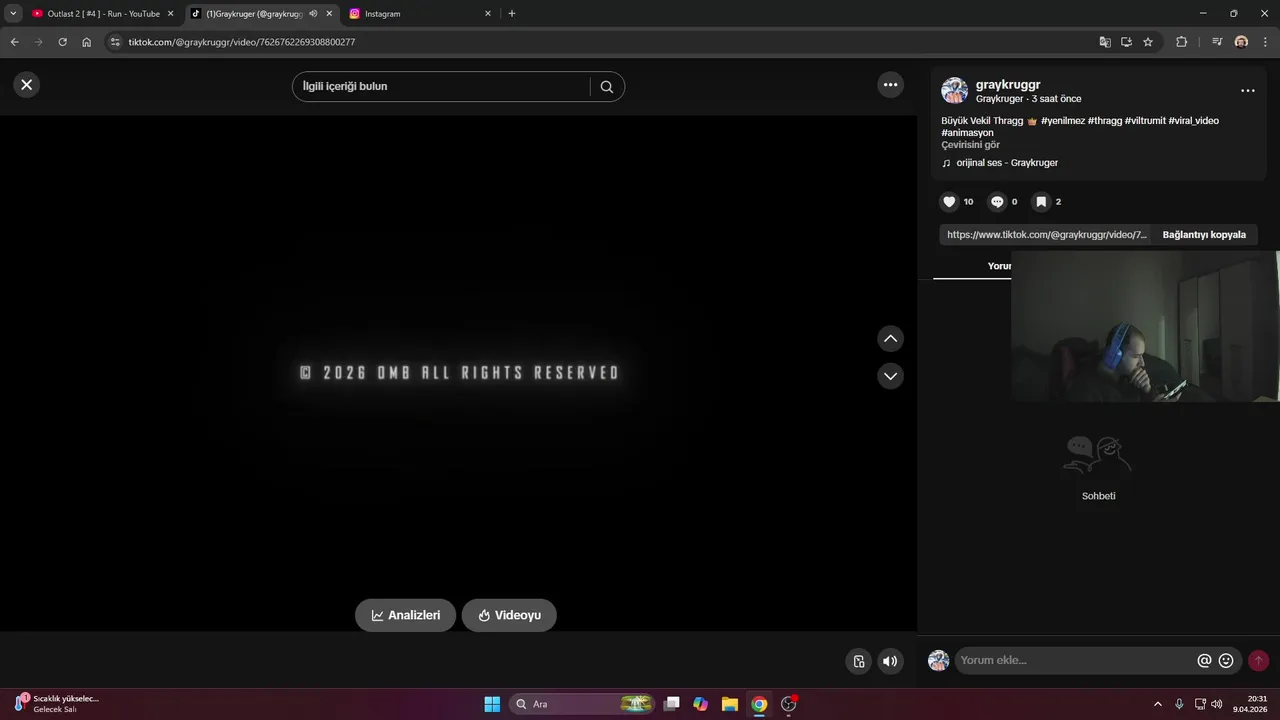Open the Extensions puzzle icon
This screenshot has width=1280, height=720.
tap(1181, 42)
